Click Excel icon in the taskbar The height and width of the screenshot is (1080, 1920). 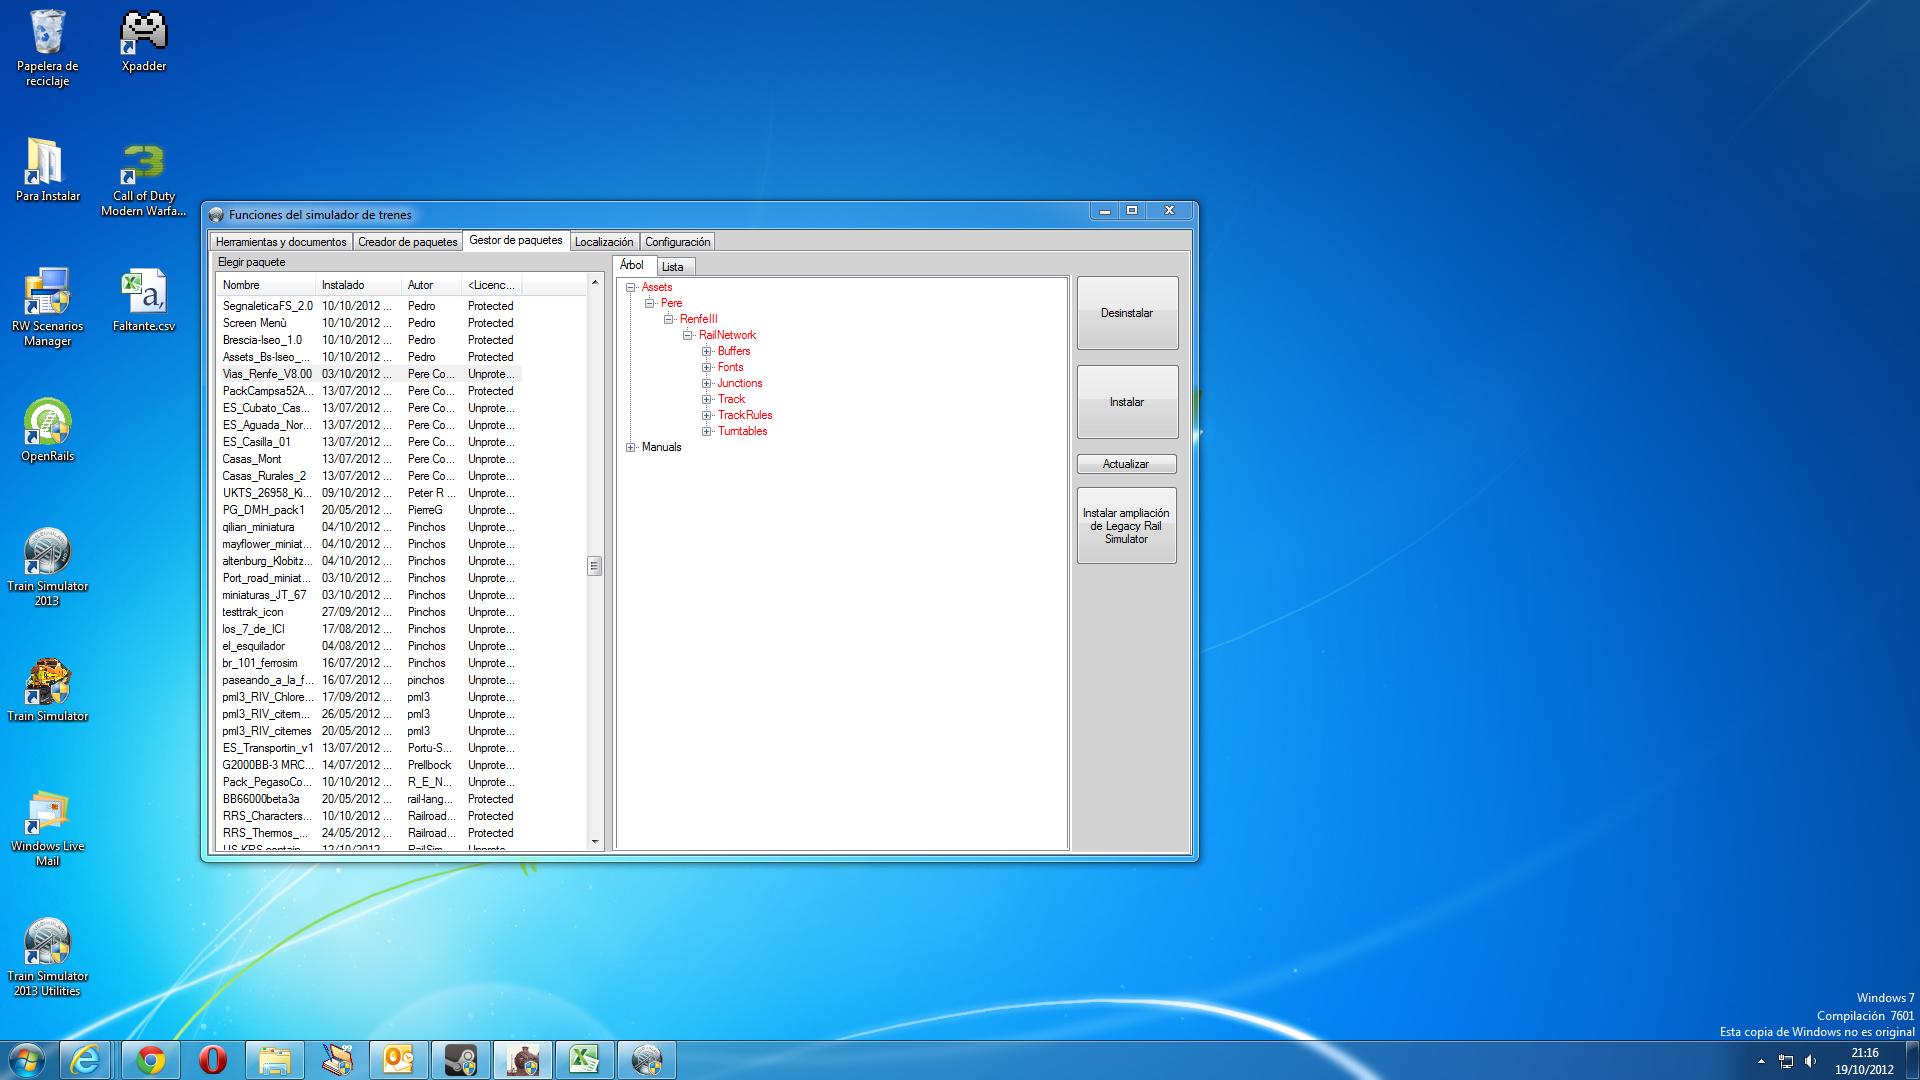coord(584,1060)
